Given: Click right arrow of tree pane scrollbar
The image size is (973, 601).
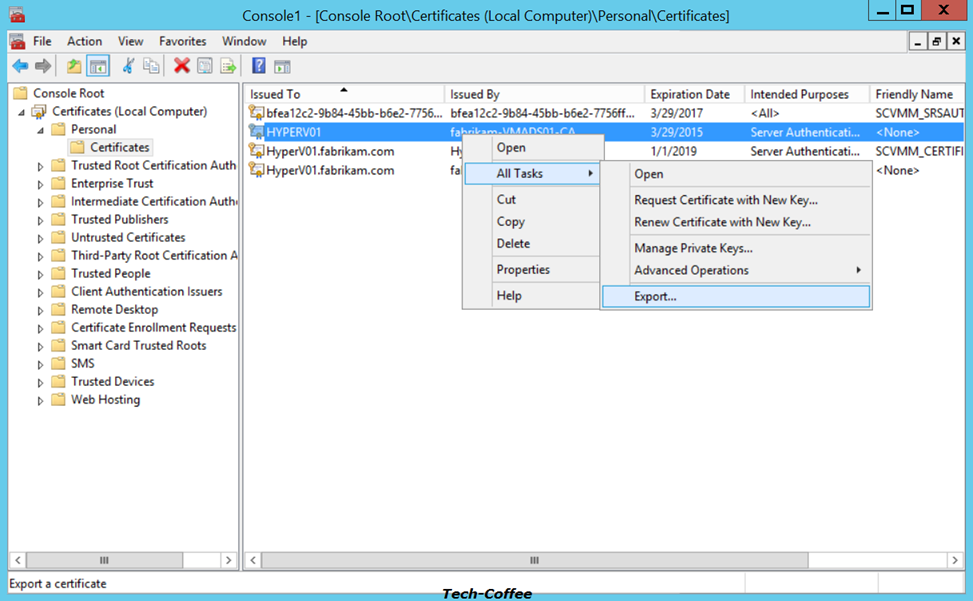Looking at the screenshot, I should (x=228, y=560).
